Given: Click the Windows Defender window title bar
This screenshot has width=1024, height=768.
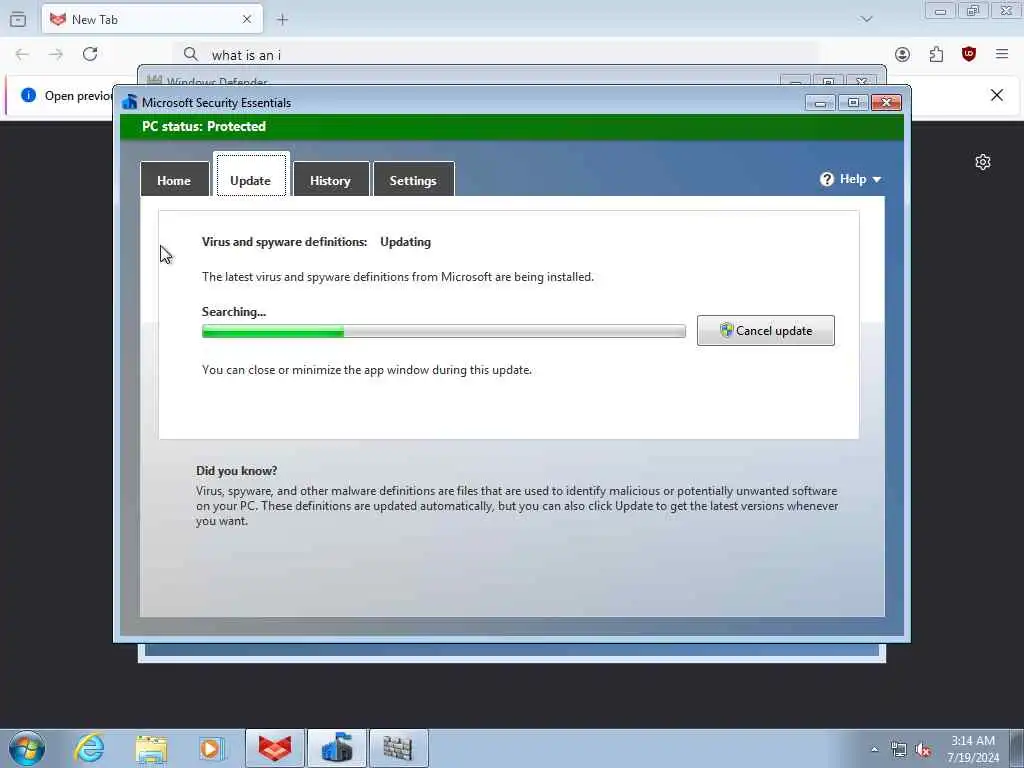Looking at the screenshot, I should (x=457, y=78).
